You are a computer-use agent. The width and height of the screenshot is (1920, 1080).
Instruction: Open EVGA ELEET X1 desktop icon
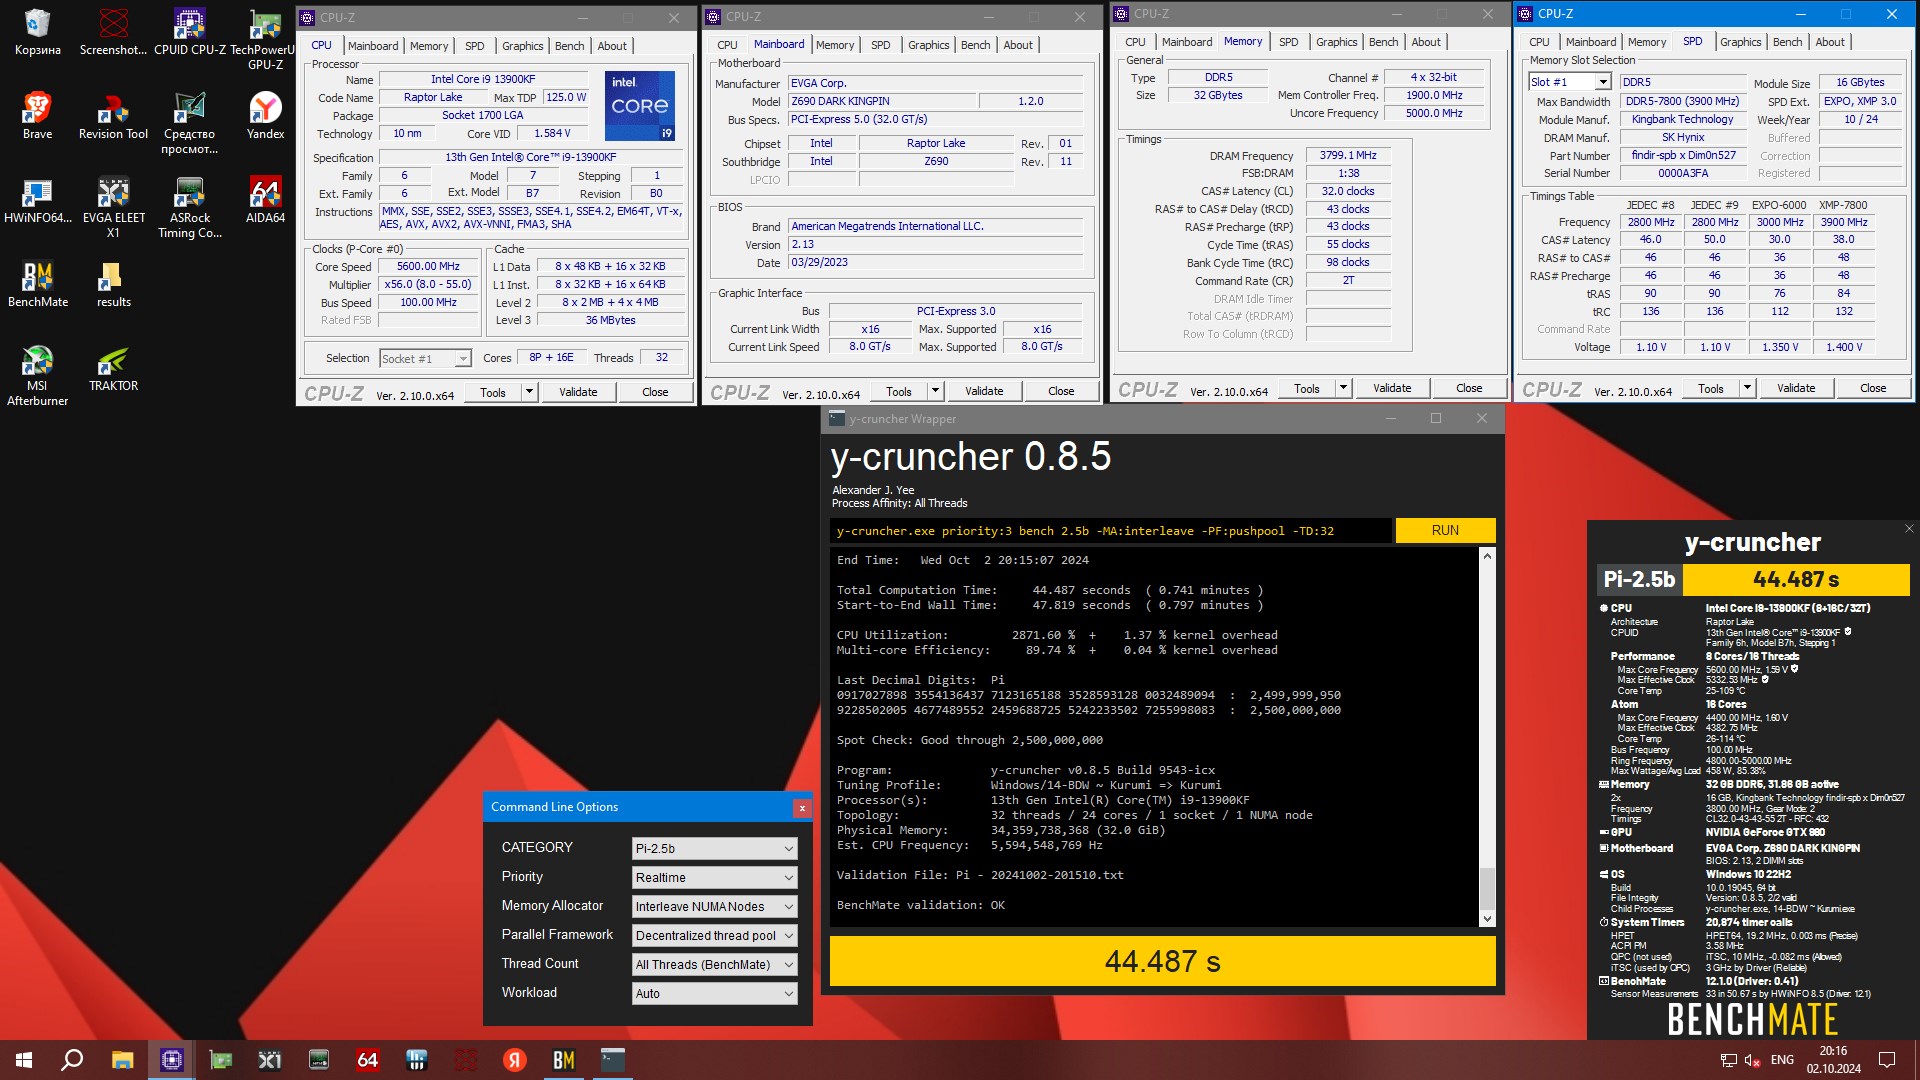[x=113, y=208]
